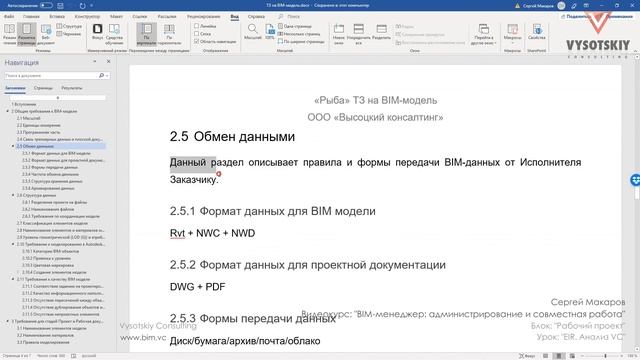Collapse heading 2 Общие требования к BIM модели
This screenshot has width=640, height=360.
(x=7, y=111)
